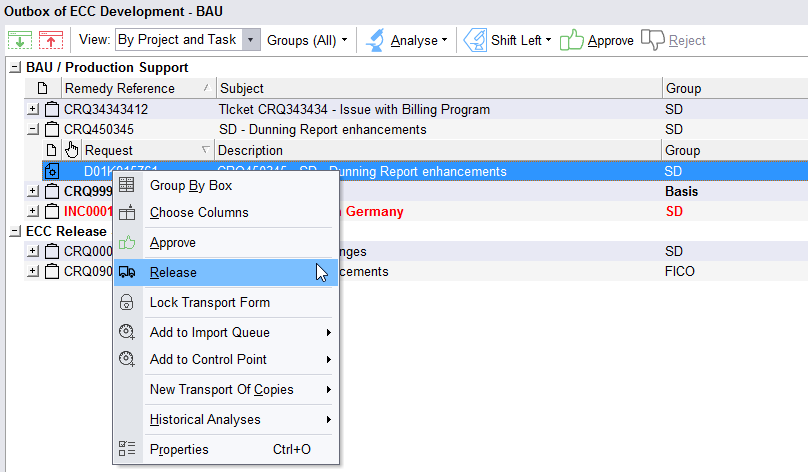Click the grey thumbs-down Reject icon

point(653,40)
